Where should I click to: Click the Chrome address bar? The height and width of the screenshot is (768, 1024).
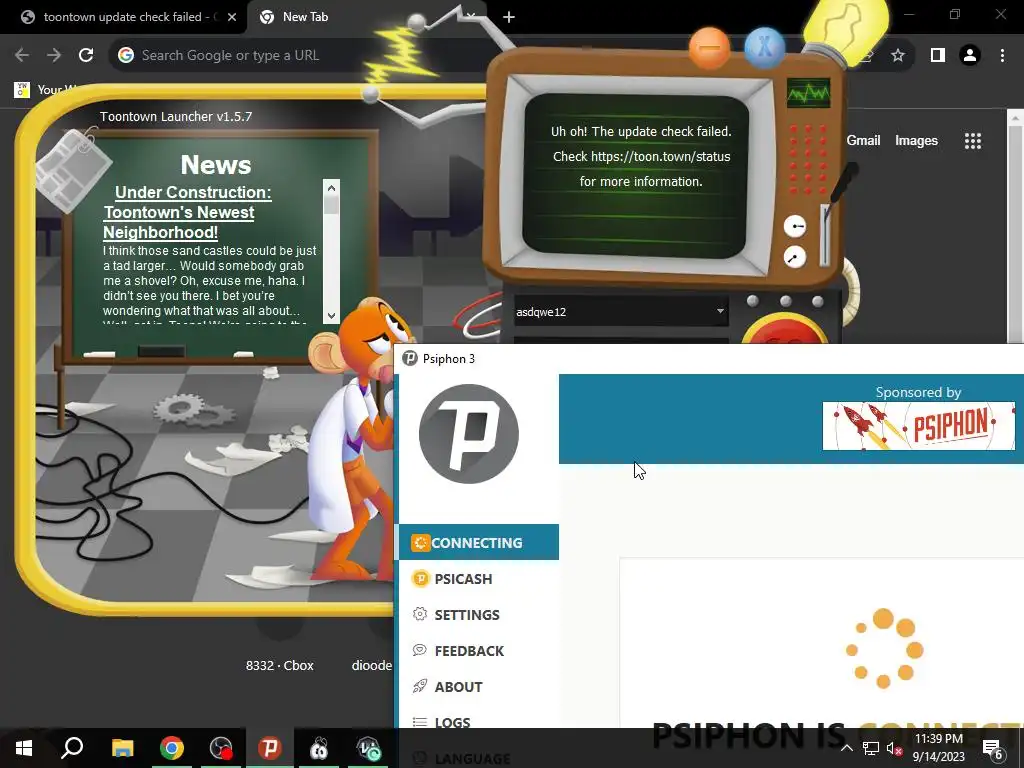[x=300, y=55]
